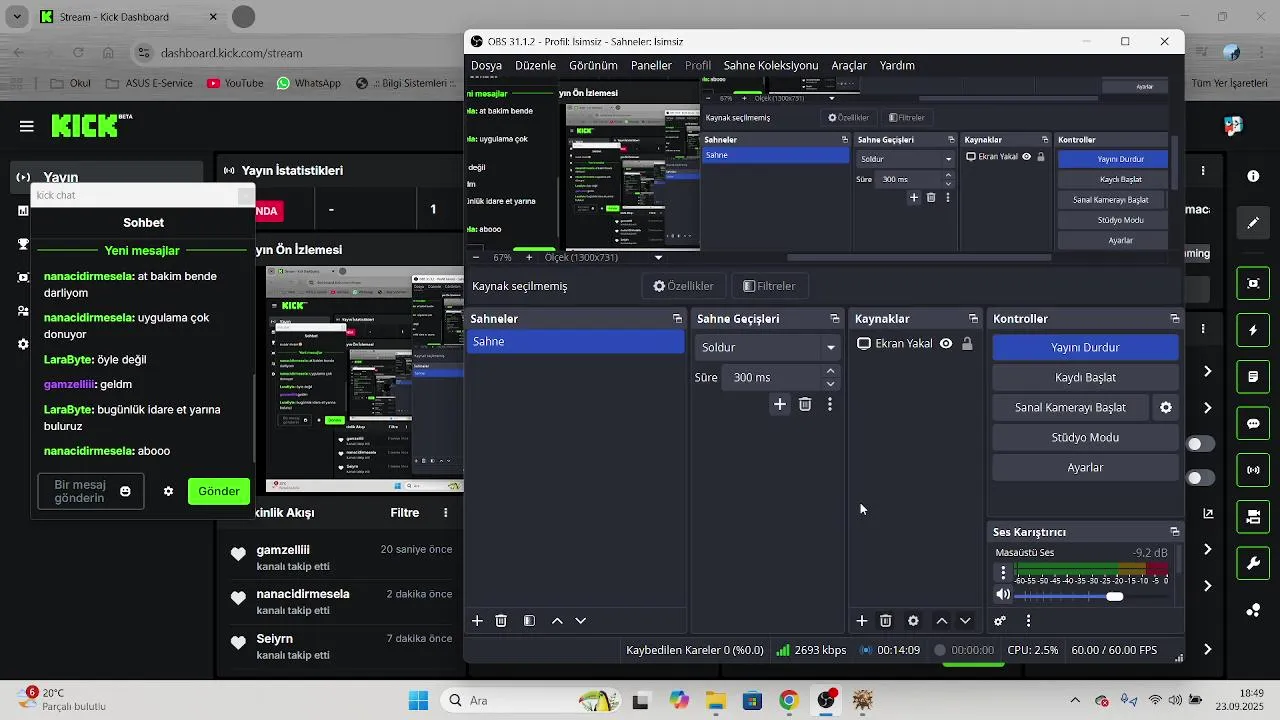Viewport: 1280px width, 720px height.
Task: Undock the Kaynaklar panel
Action: [x=973, y=319]
